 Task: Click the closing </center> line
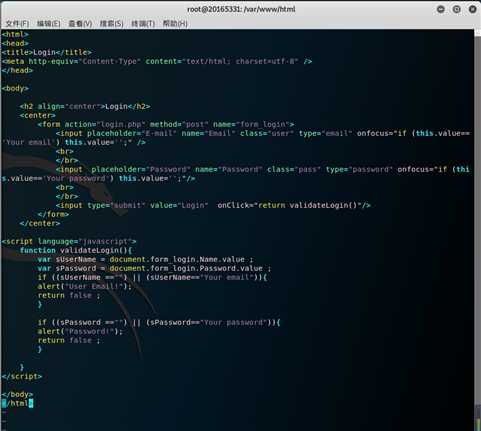(x=40, y=223)
